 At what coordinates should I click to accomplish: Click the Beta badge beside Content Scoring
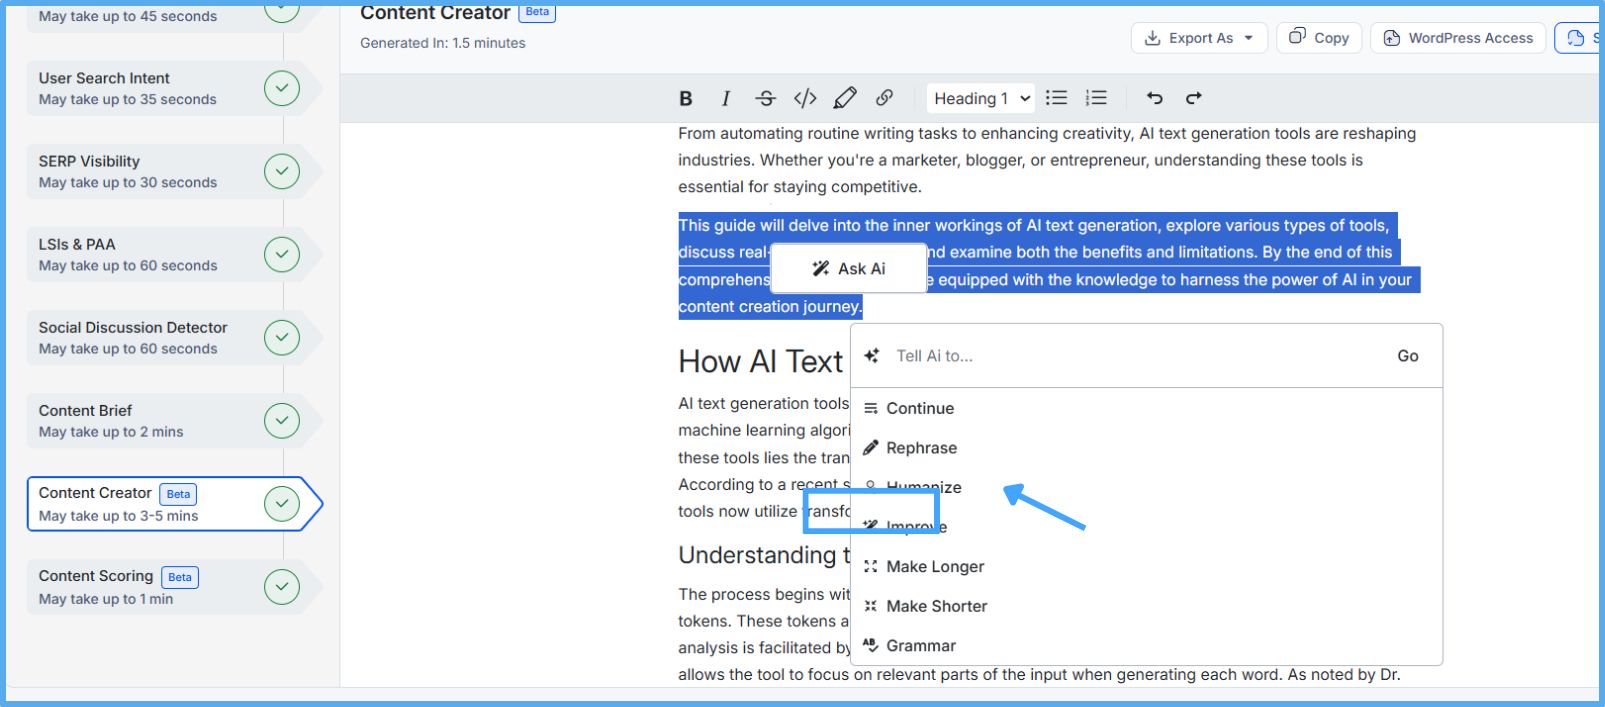coord(180,577)
